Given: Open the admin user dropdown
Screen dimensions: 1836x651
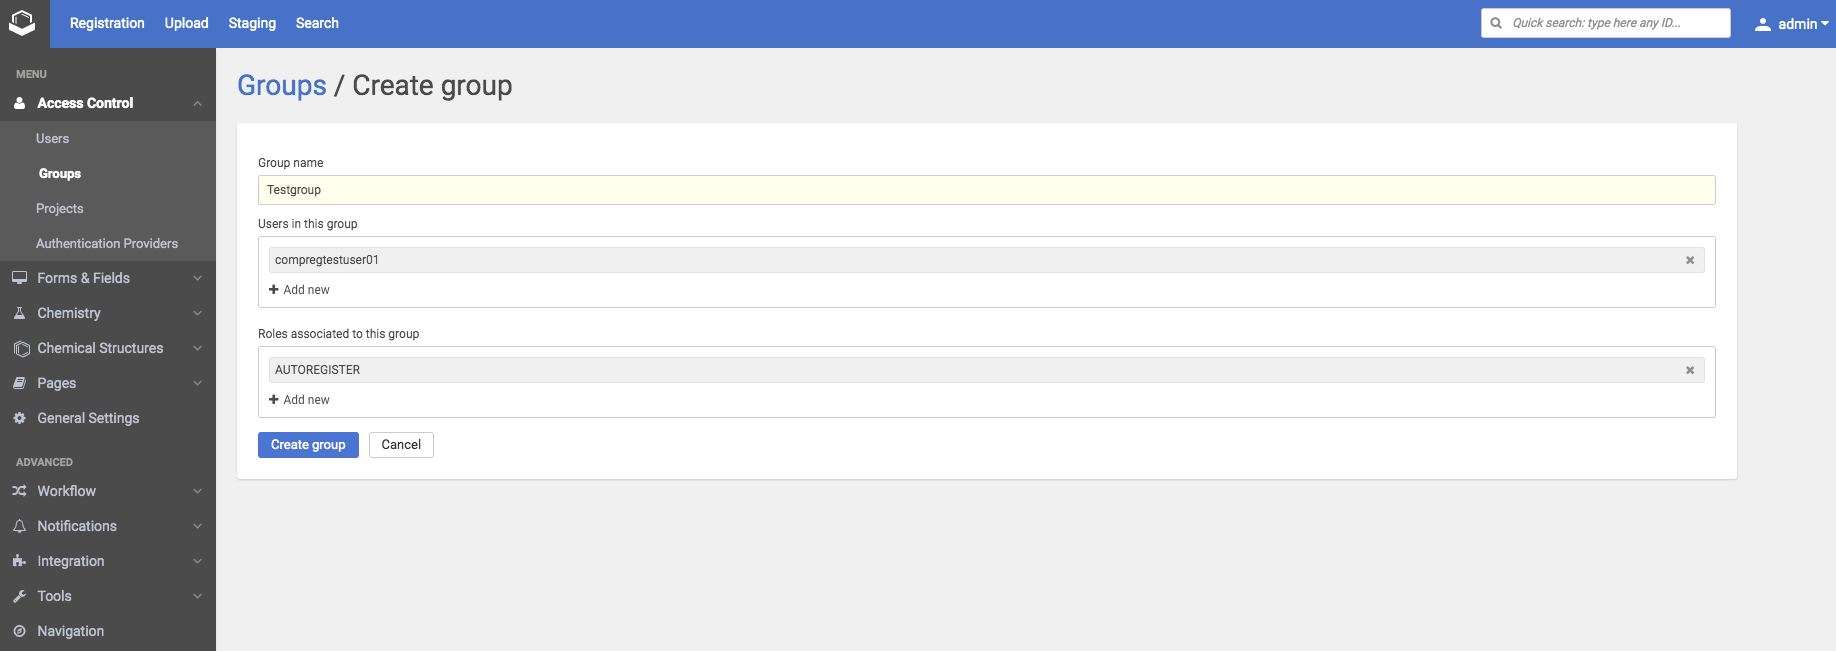Looking at the screenshot, I should [x=1792, y=24].
